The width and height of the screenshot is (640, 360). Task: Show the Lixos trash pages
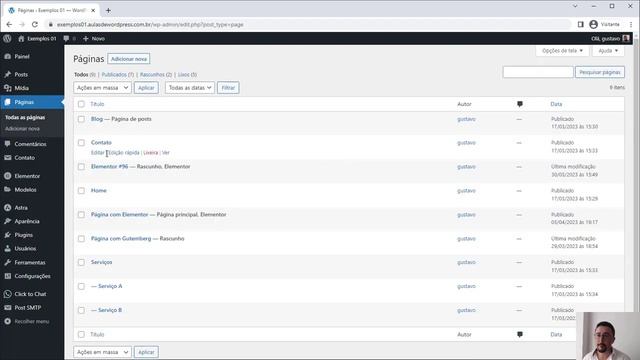click(187, 75)
